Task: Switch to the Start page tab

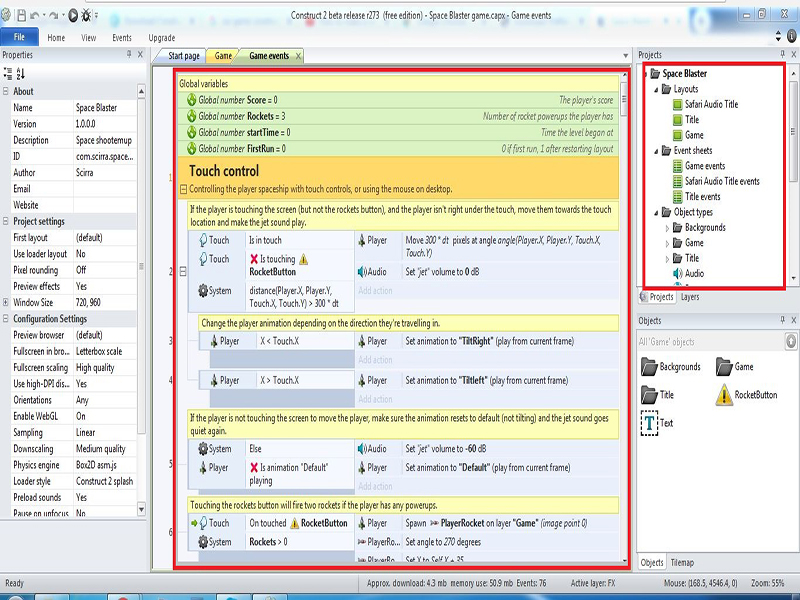Action: (x=184, y=56)
